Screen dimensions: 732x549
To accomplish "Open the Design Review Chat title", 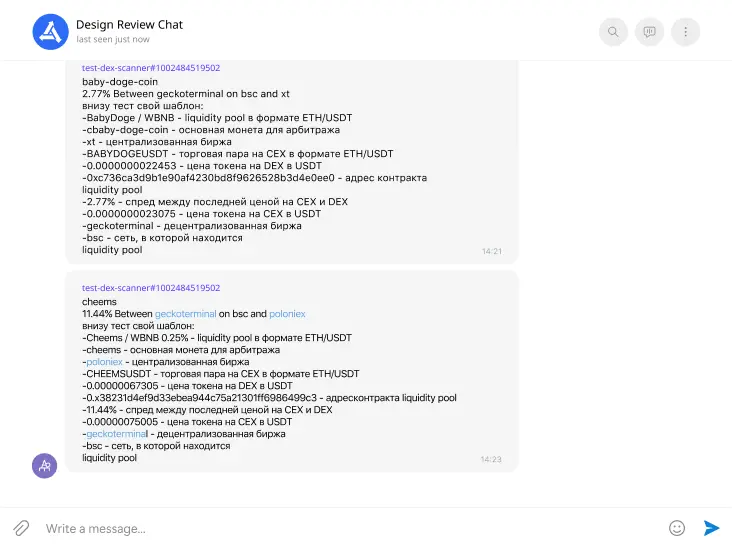I will tap(129, 24).
